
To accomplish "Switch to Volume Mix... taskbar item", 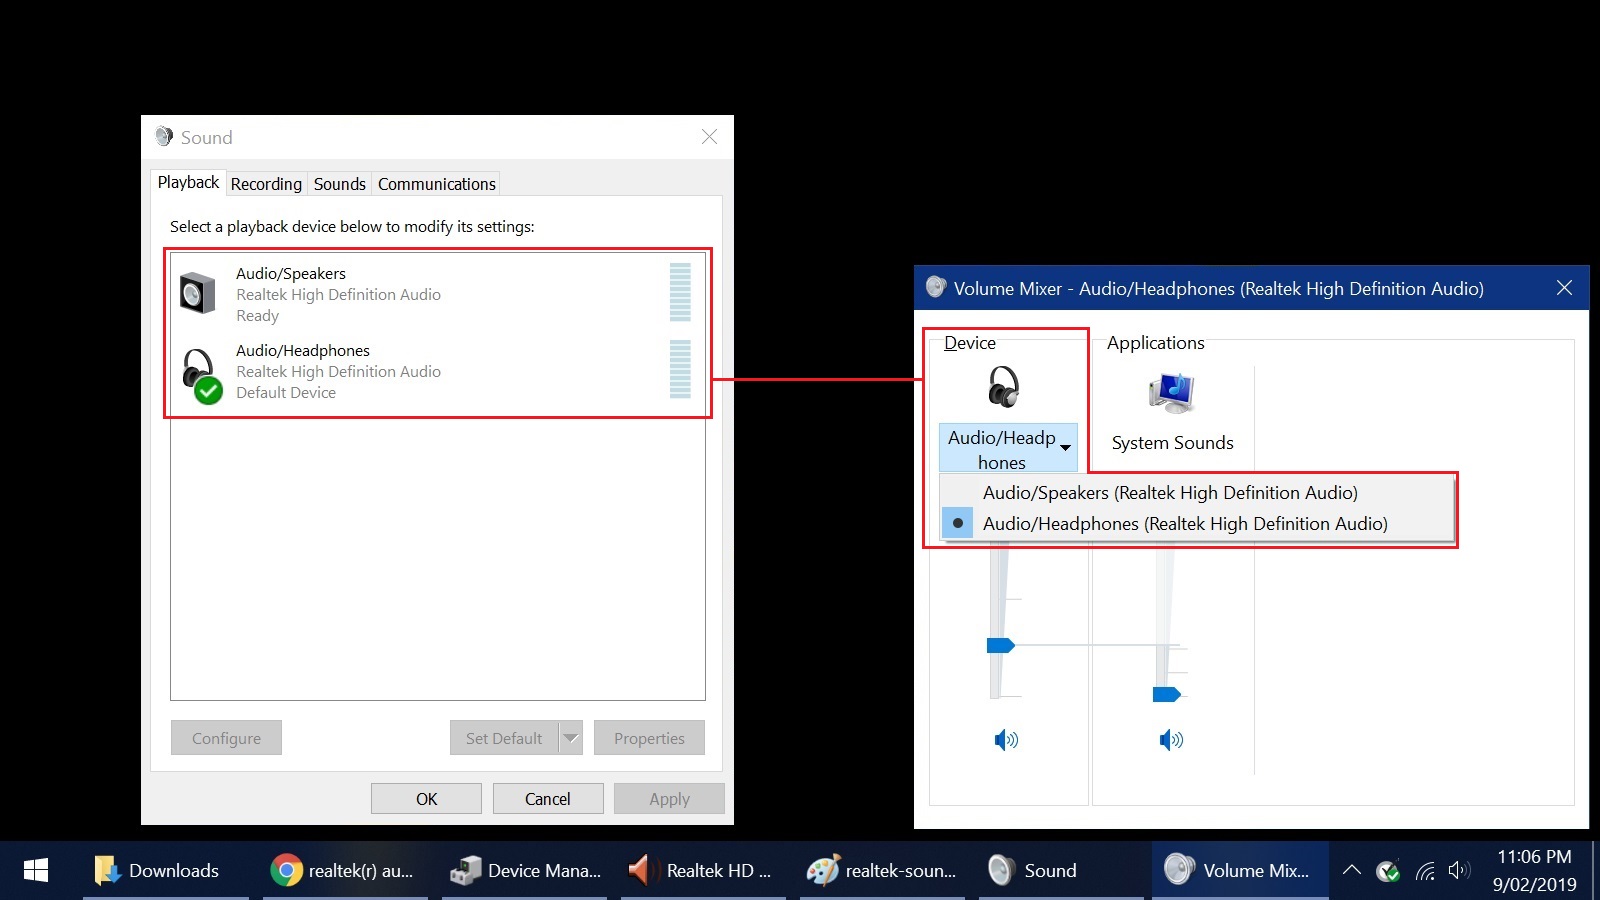I will [1240, 870].
